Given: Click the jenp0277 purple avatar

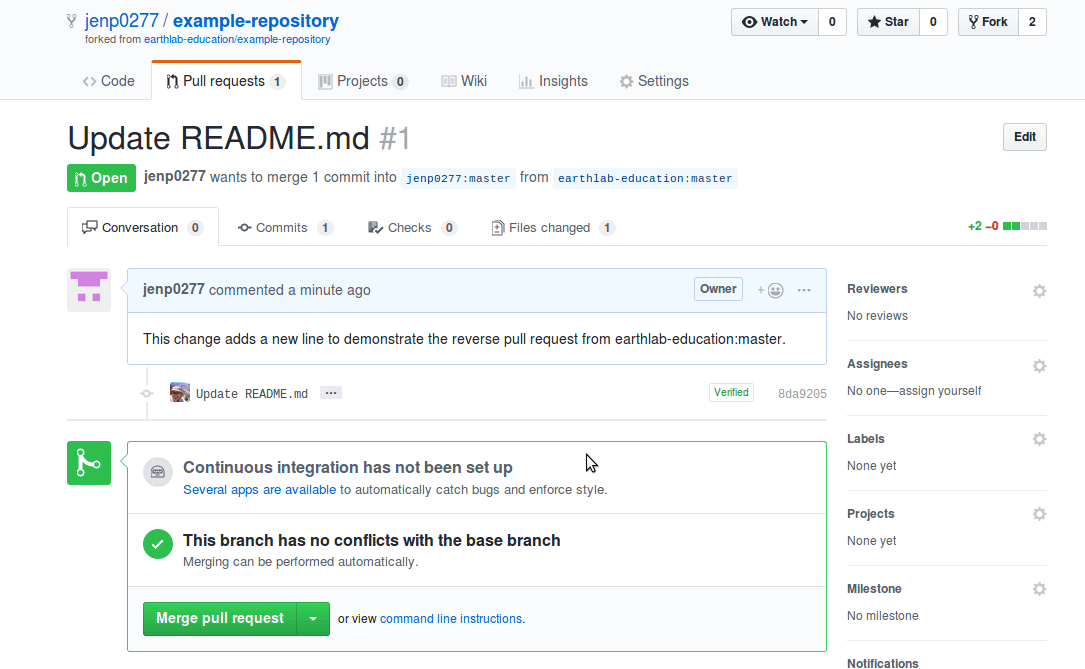Looking at the screenshot, I should pyautogui.click(x=89, y=290).
